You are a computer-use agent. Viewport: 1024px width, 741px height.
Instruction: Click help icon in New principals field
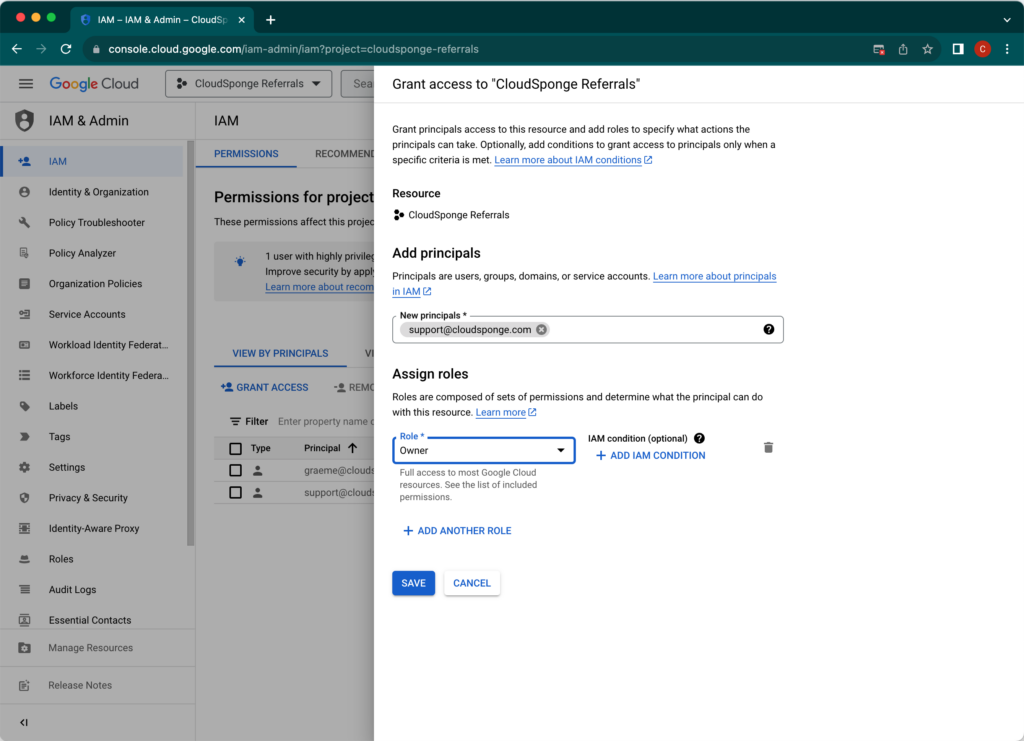pos(768,329)
